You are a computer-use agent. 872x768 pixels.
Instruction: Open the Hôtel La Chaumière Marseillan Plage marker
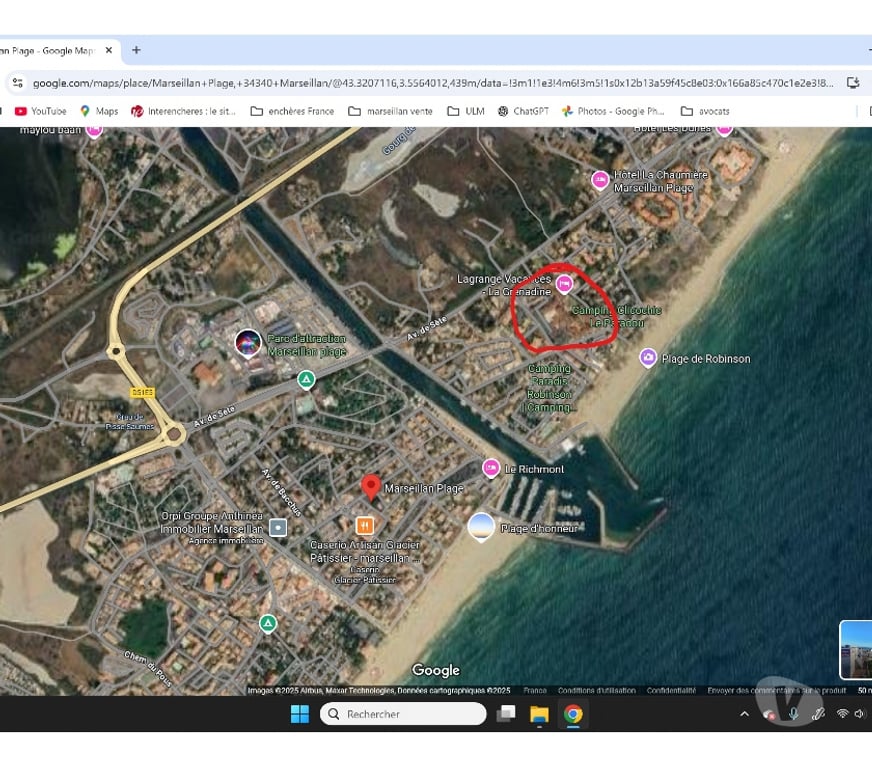point(600,180)
